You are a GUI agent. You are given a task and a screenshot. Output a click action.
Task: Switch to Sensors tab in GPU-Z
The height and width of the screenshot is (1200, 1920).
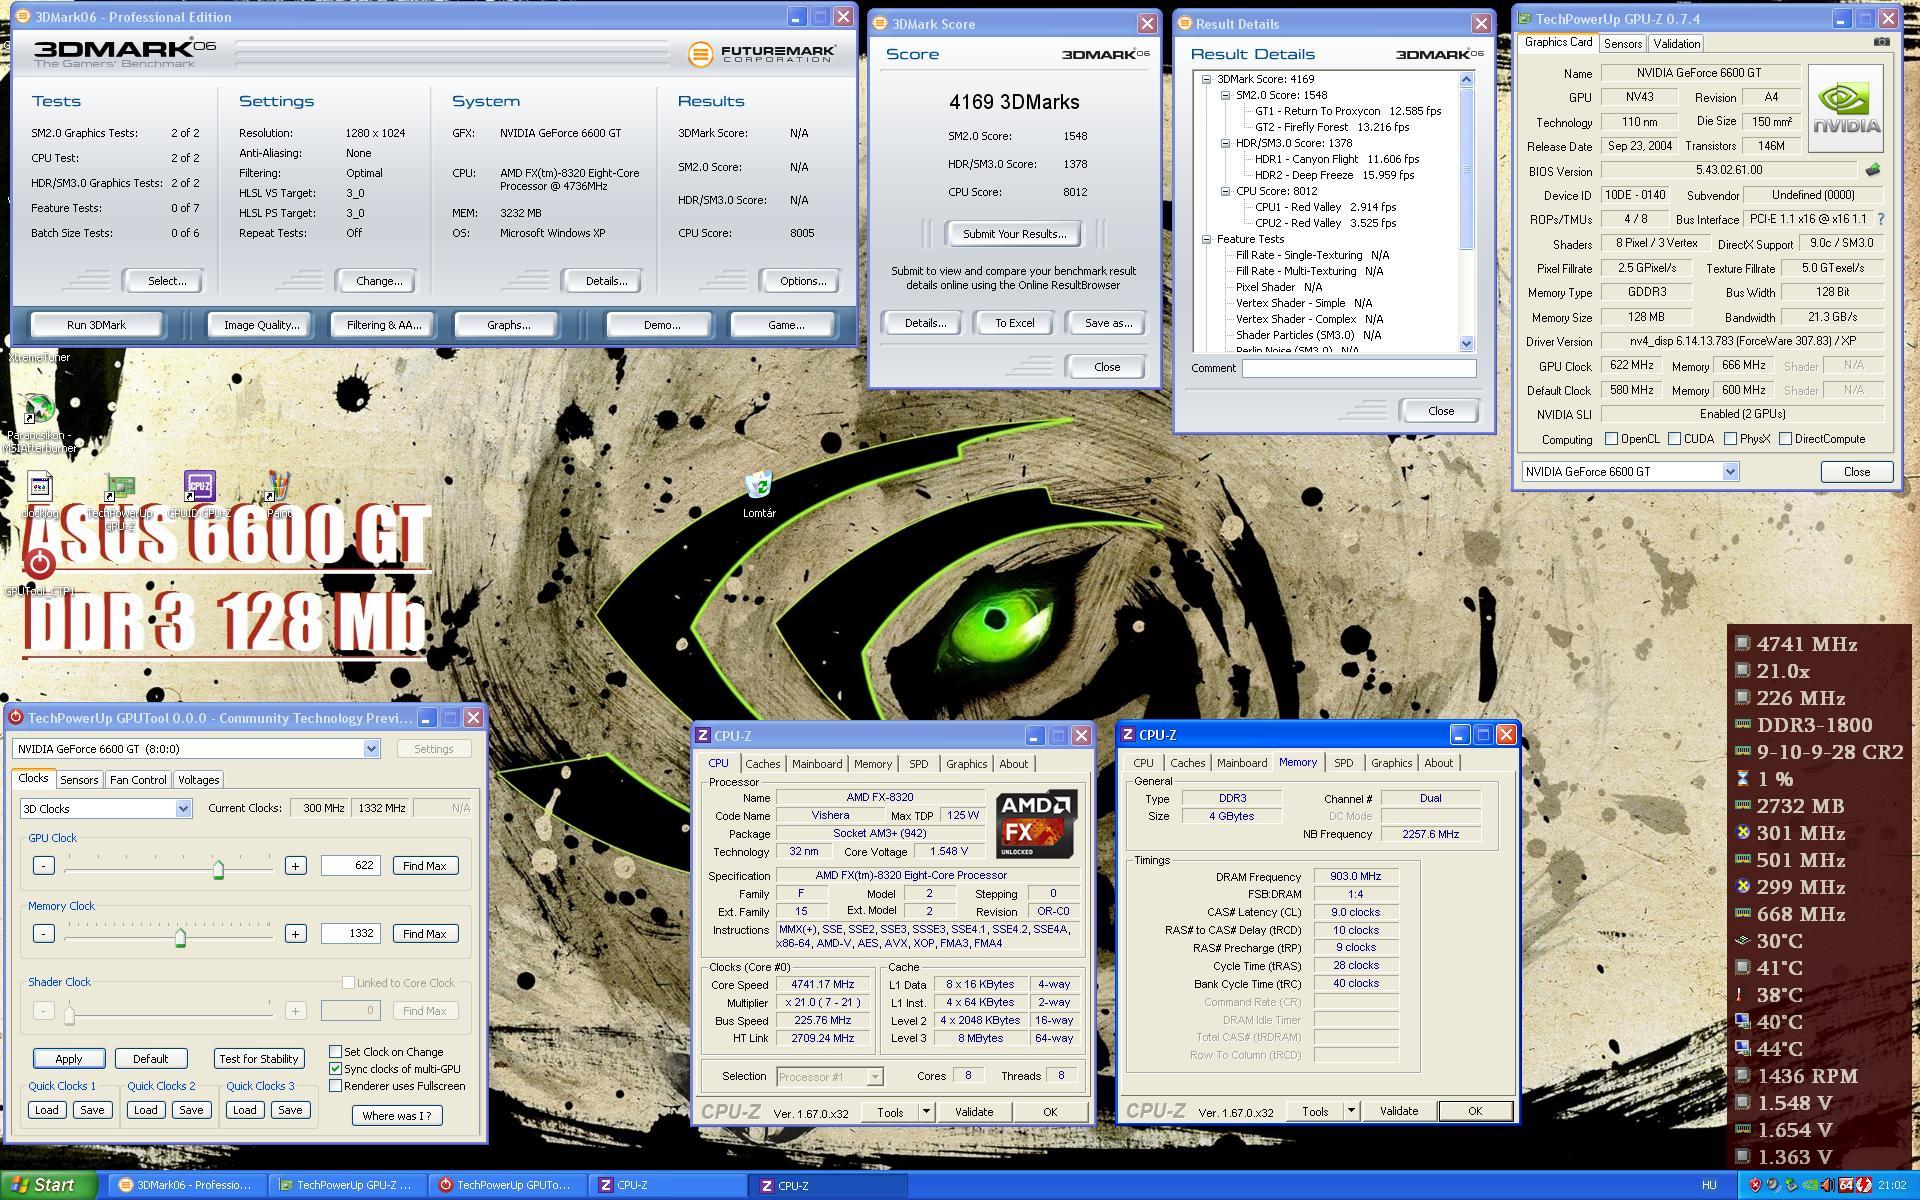1623,43
